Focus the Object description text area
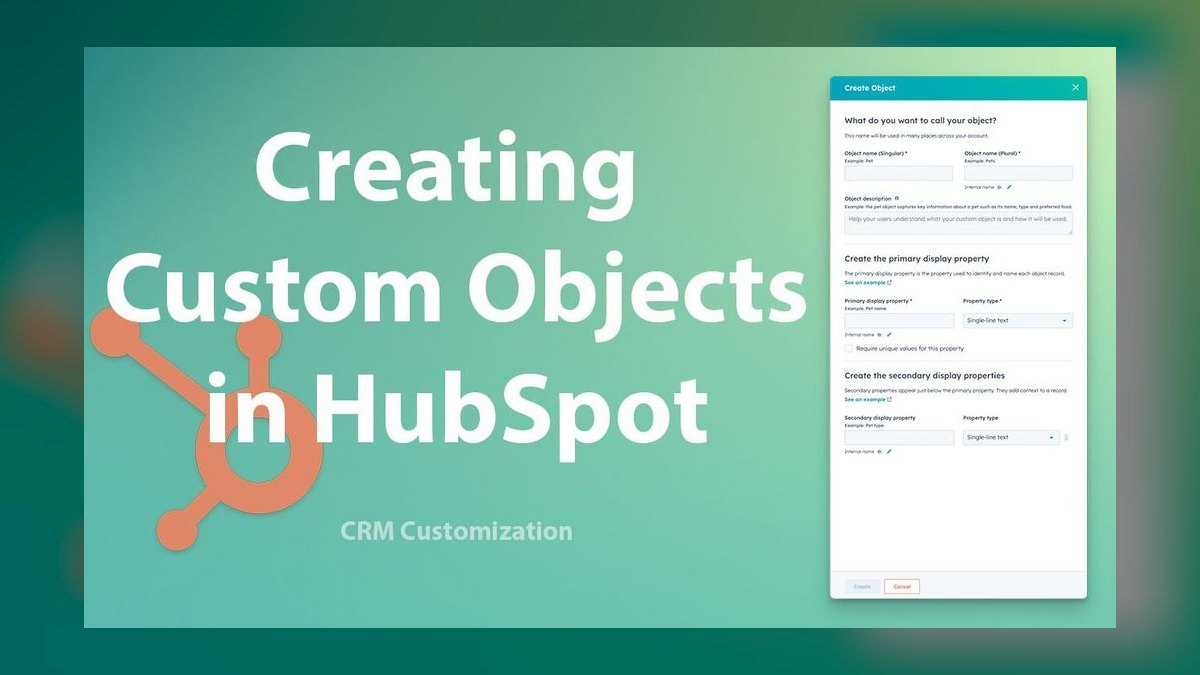 pyautogui.click(x=959, y=223)
